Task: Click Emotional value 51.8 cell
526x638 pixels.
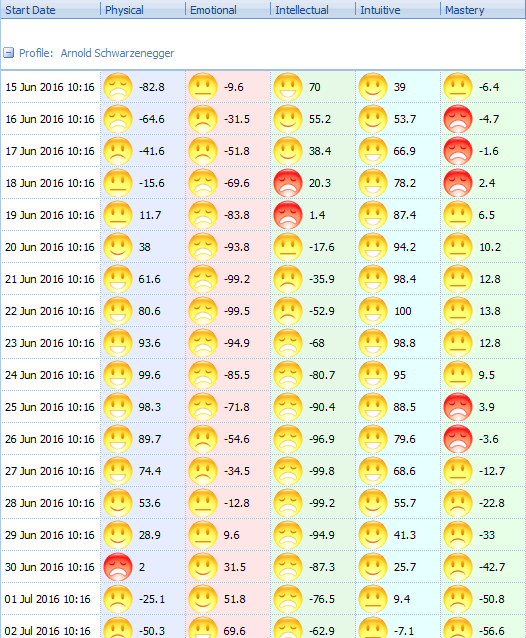Action: click(x=228, y=599)
